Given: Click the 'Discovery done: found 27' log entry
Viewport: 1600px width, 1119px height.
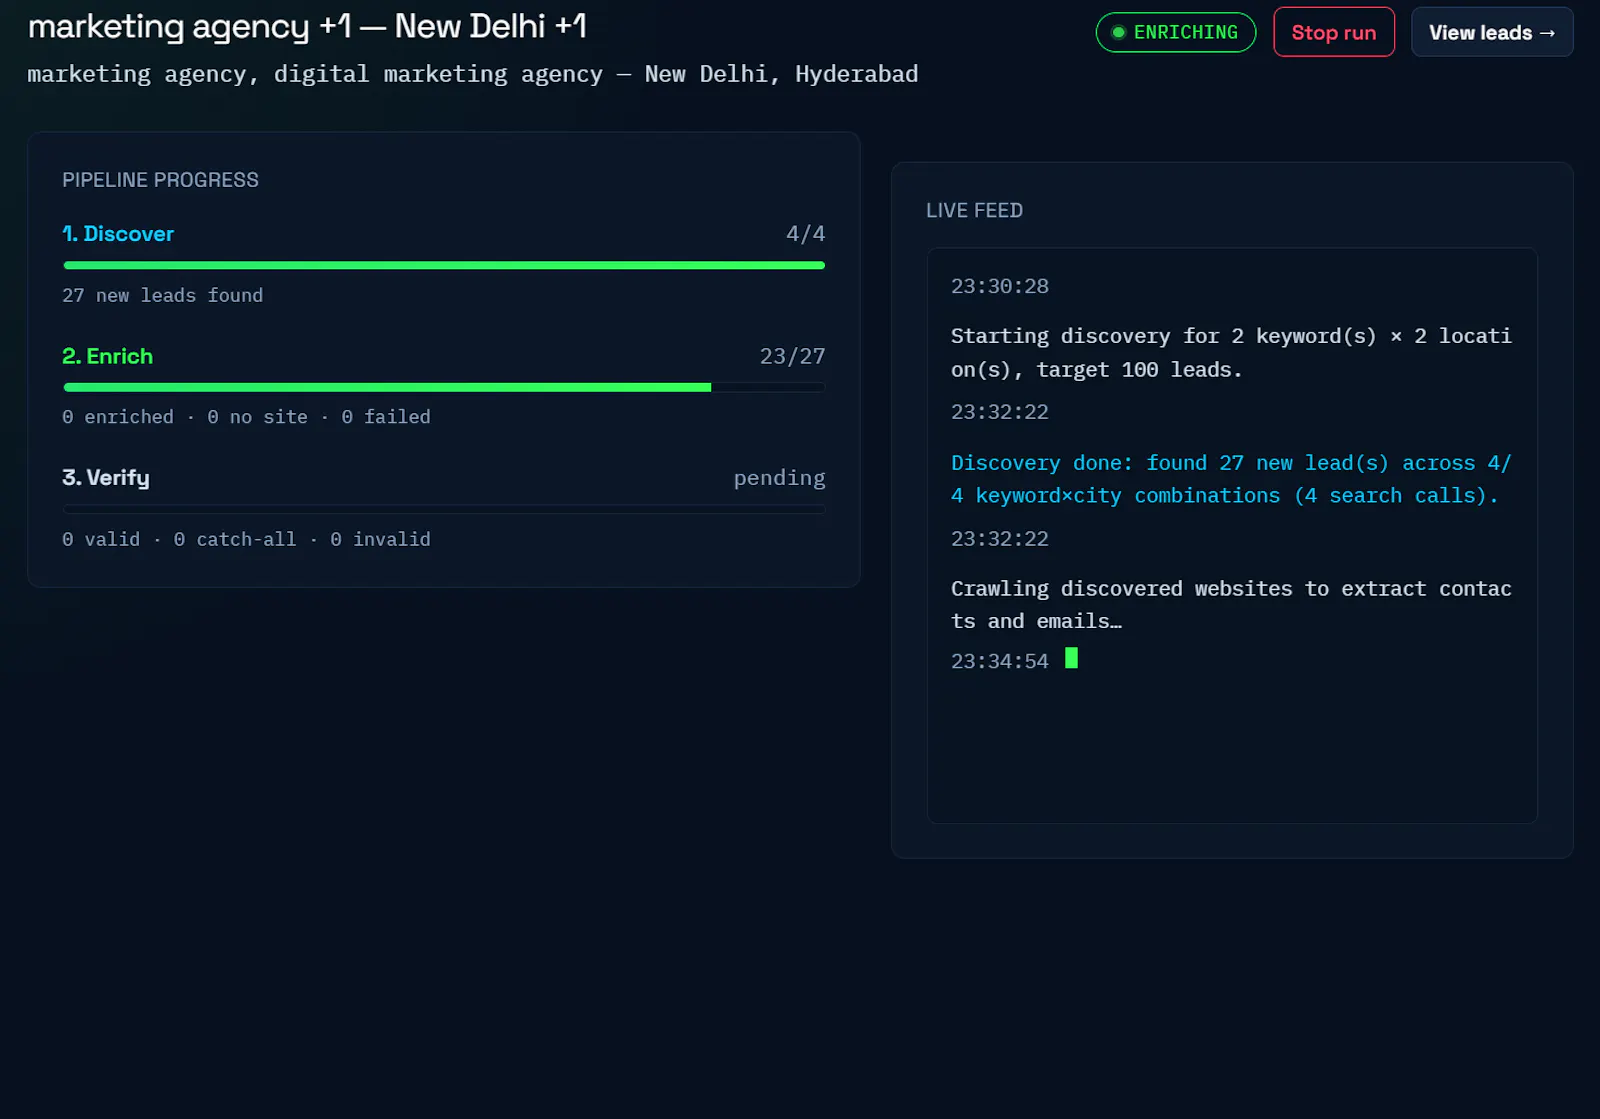Looking at the screenshot, I should click(x=1231, y=479).
